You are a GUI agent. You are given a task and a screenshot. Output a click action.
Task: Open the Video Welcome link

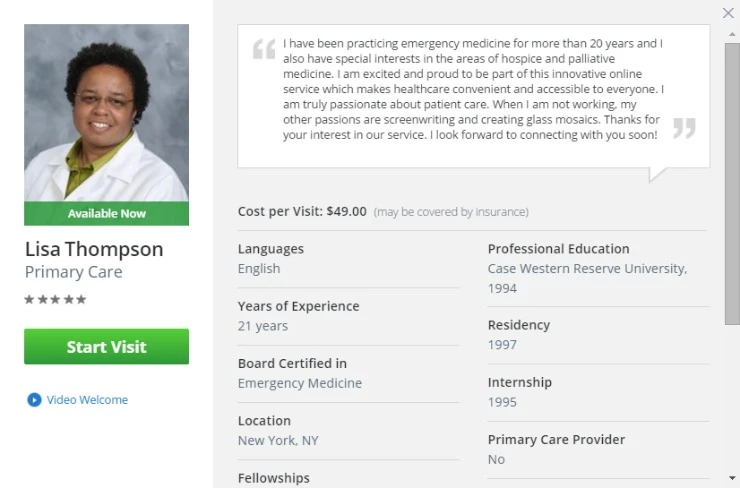point(87,400)
